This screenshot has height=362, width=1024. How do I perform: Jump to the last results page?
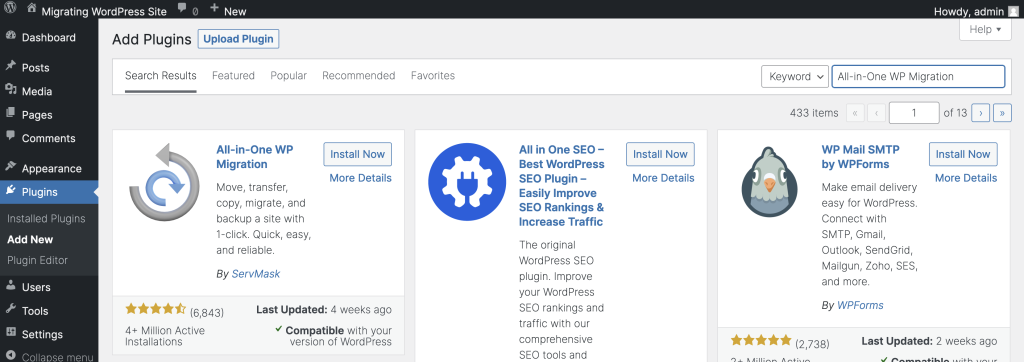1002,113
